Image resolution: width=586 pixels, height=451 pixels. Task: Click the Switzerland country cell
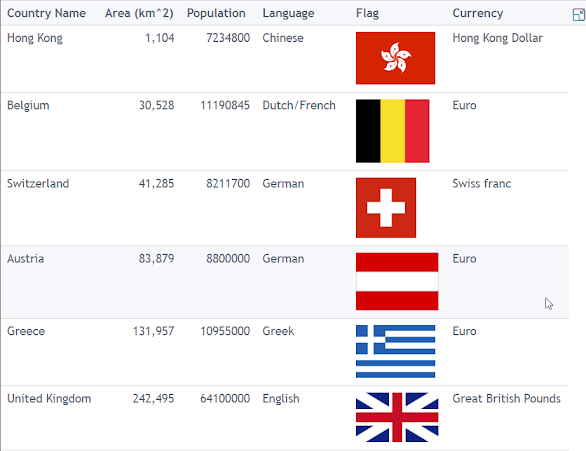38,183
